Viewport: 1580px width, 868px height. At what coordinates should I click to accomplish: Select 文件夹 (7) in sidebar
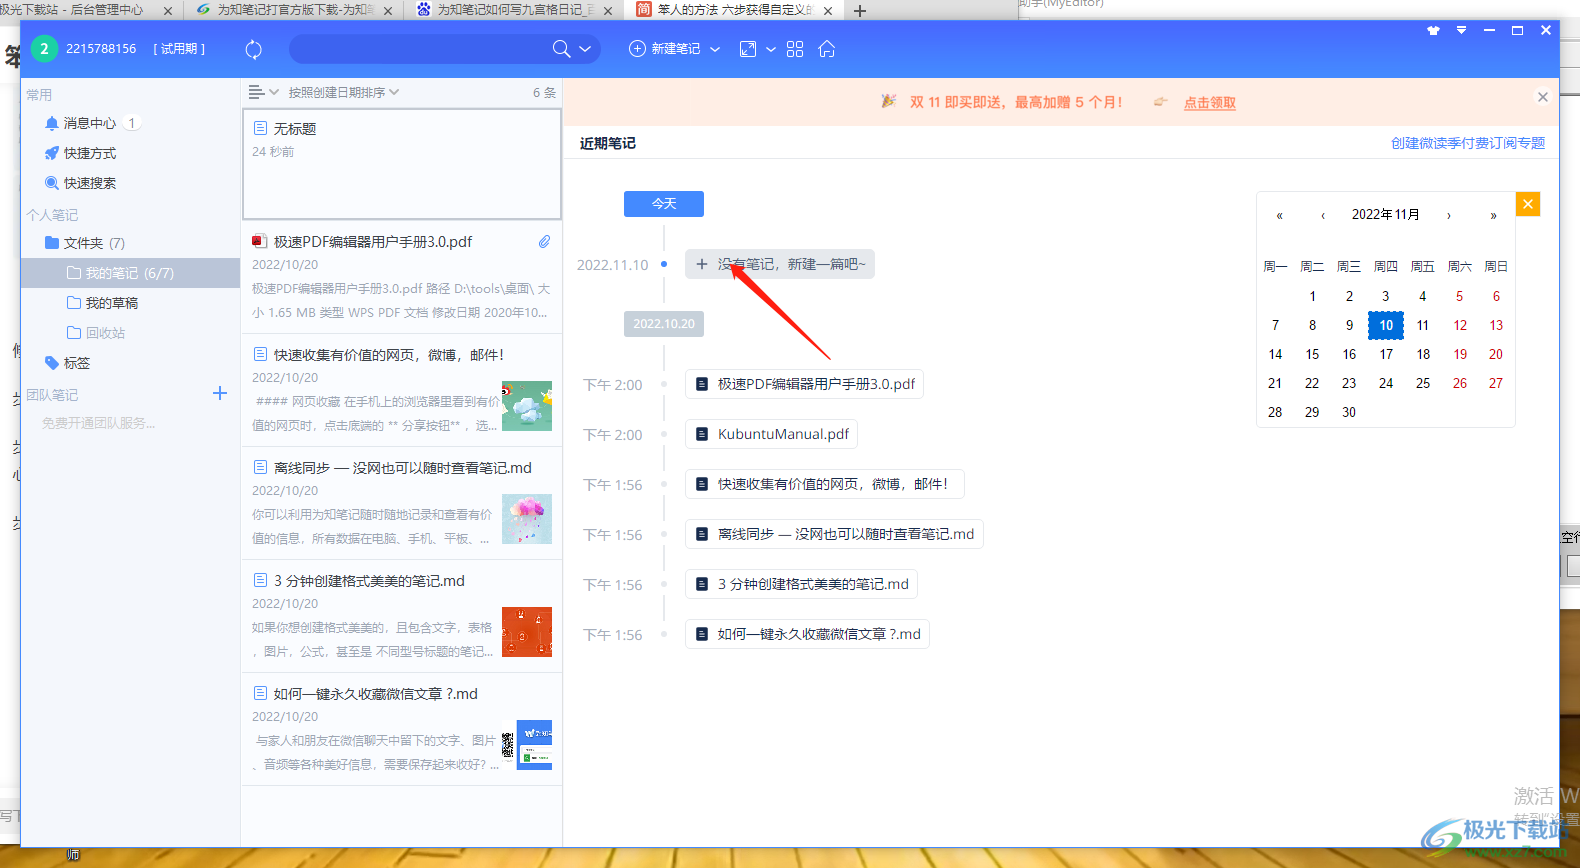85,243
